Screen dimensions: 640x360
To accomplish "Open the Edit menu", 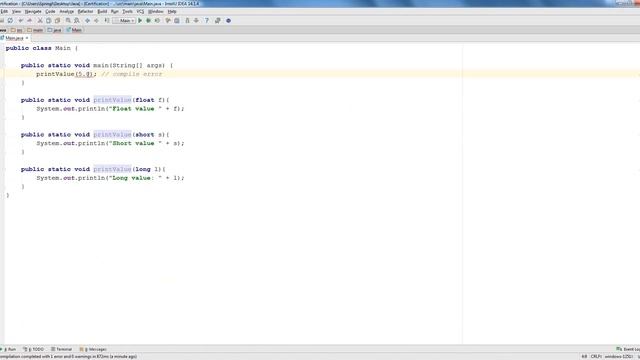I will (4, 12).
